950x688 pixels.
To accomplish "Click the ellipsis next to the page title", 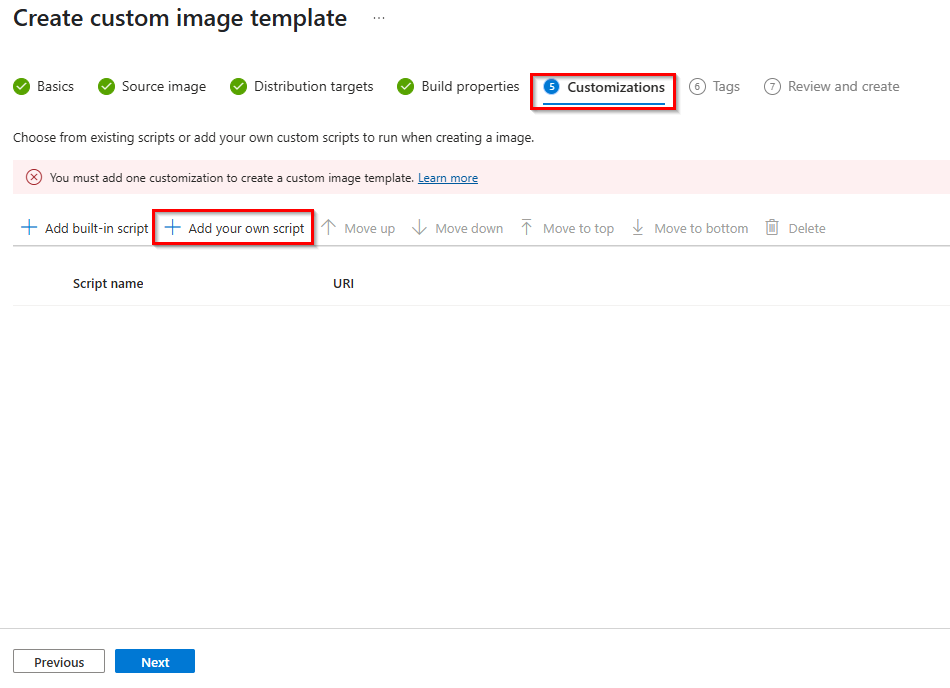I will pyautogui.click(x=377, y=18).
